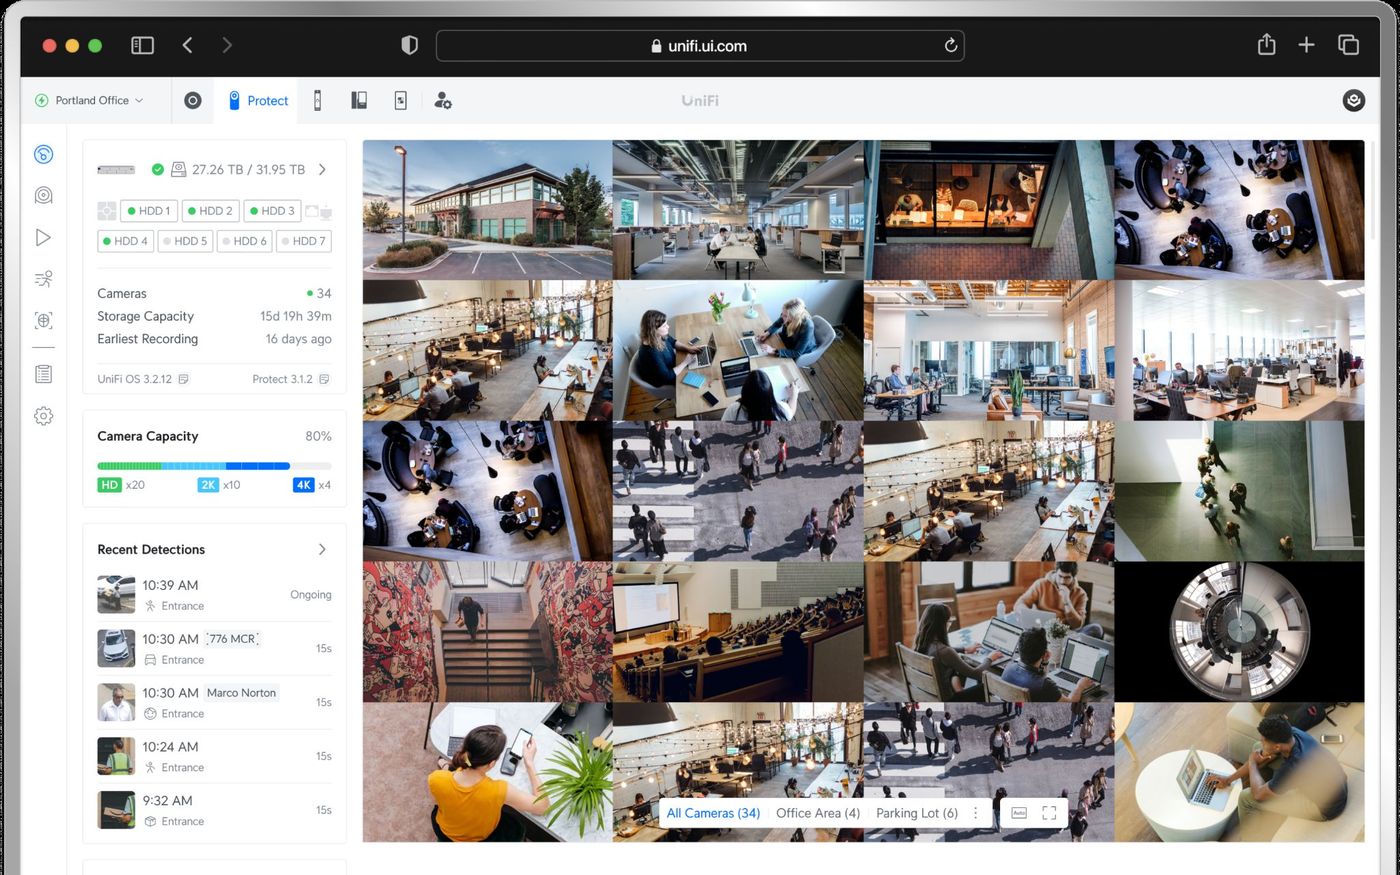Open the face recognition sidebar icon

click(43, 321)
